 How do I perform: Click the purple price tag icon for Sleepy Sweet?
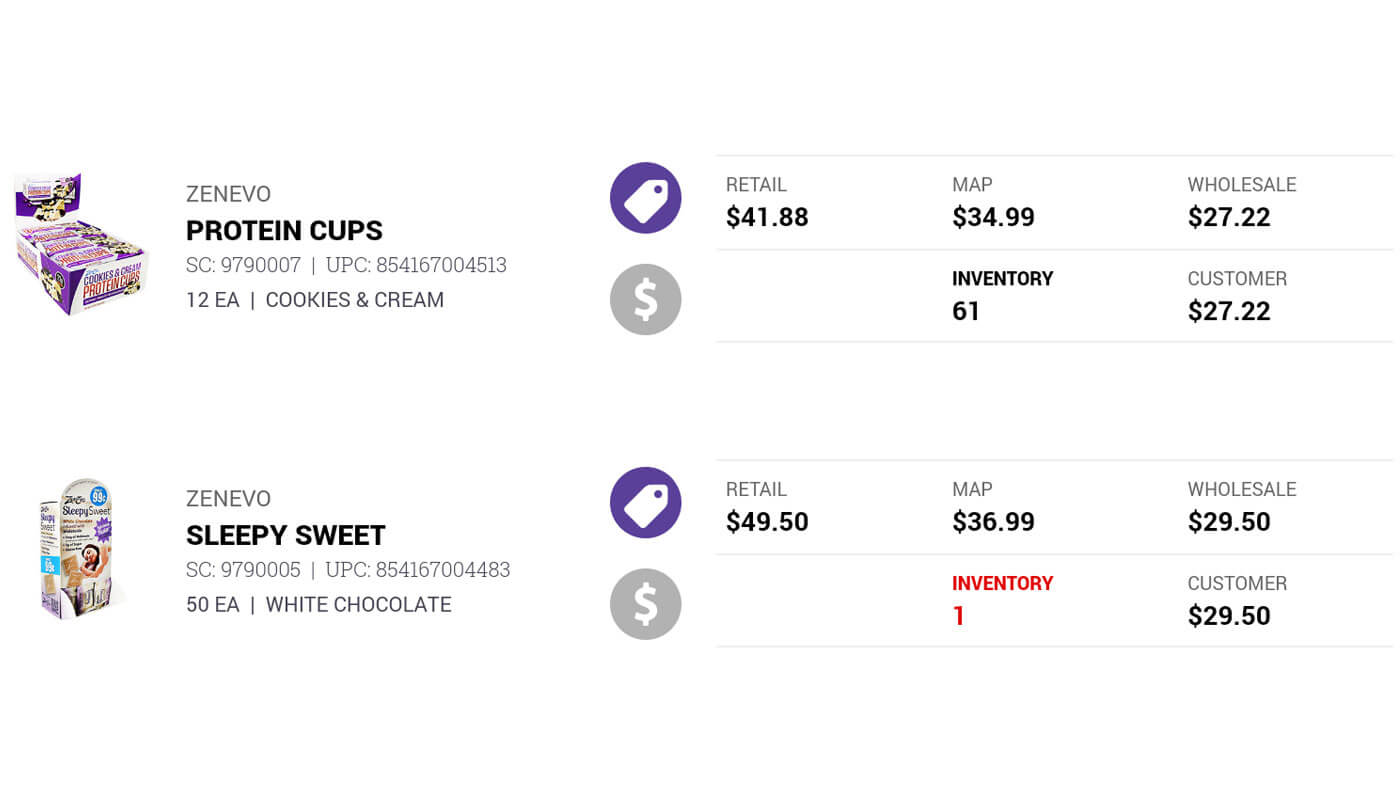pyautogui.click(x=645, y=502)
